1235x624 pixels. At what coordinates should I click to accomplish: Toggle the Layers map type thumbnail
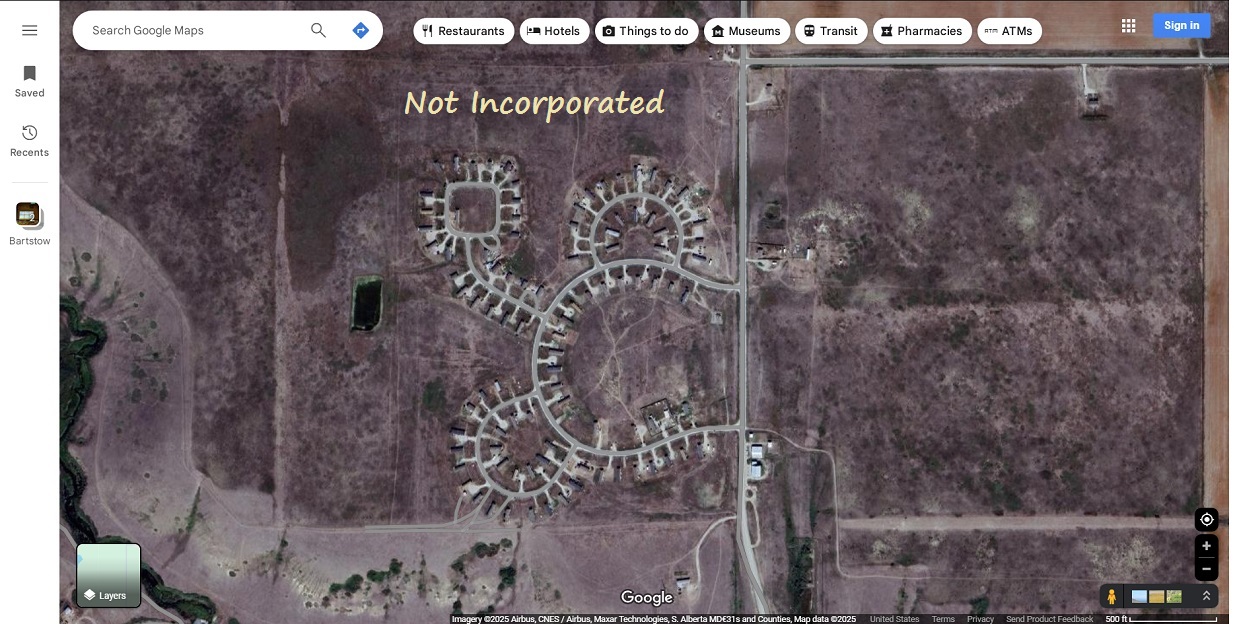click(109, 575)
